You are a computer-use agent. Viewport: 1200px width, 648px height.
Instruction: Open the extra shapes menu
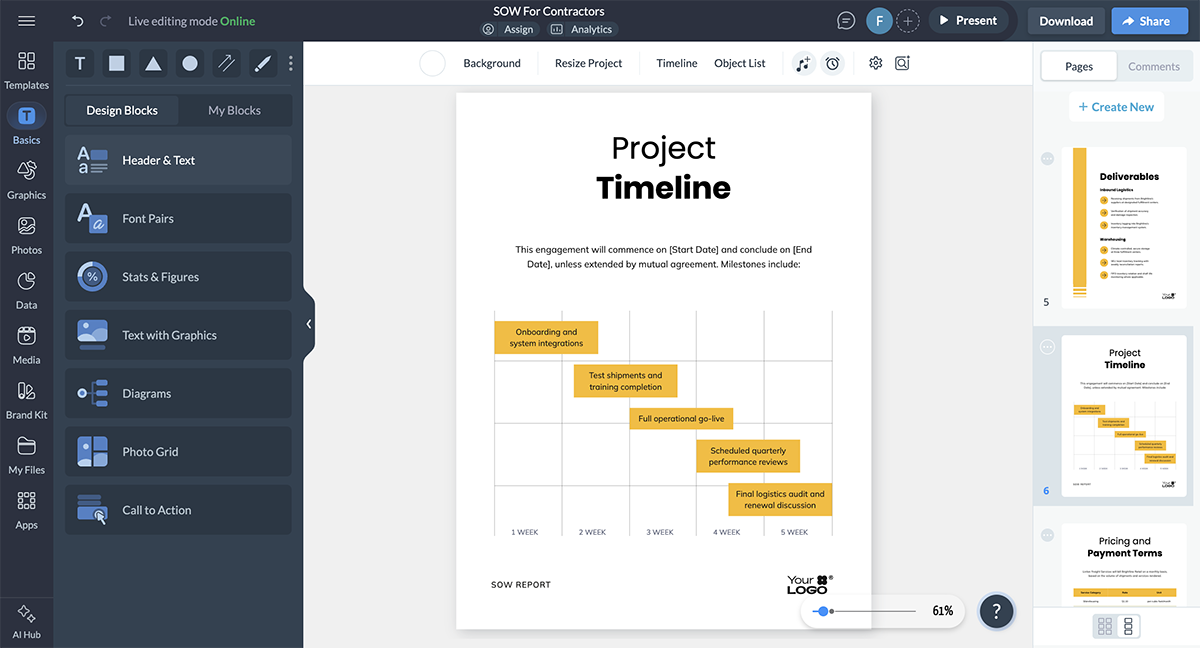(290, 62)
